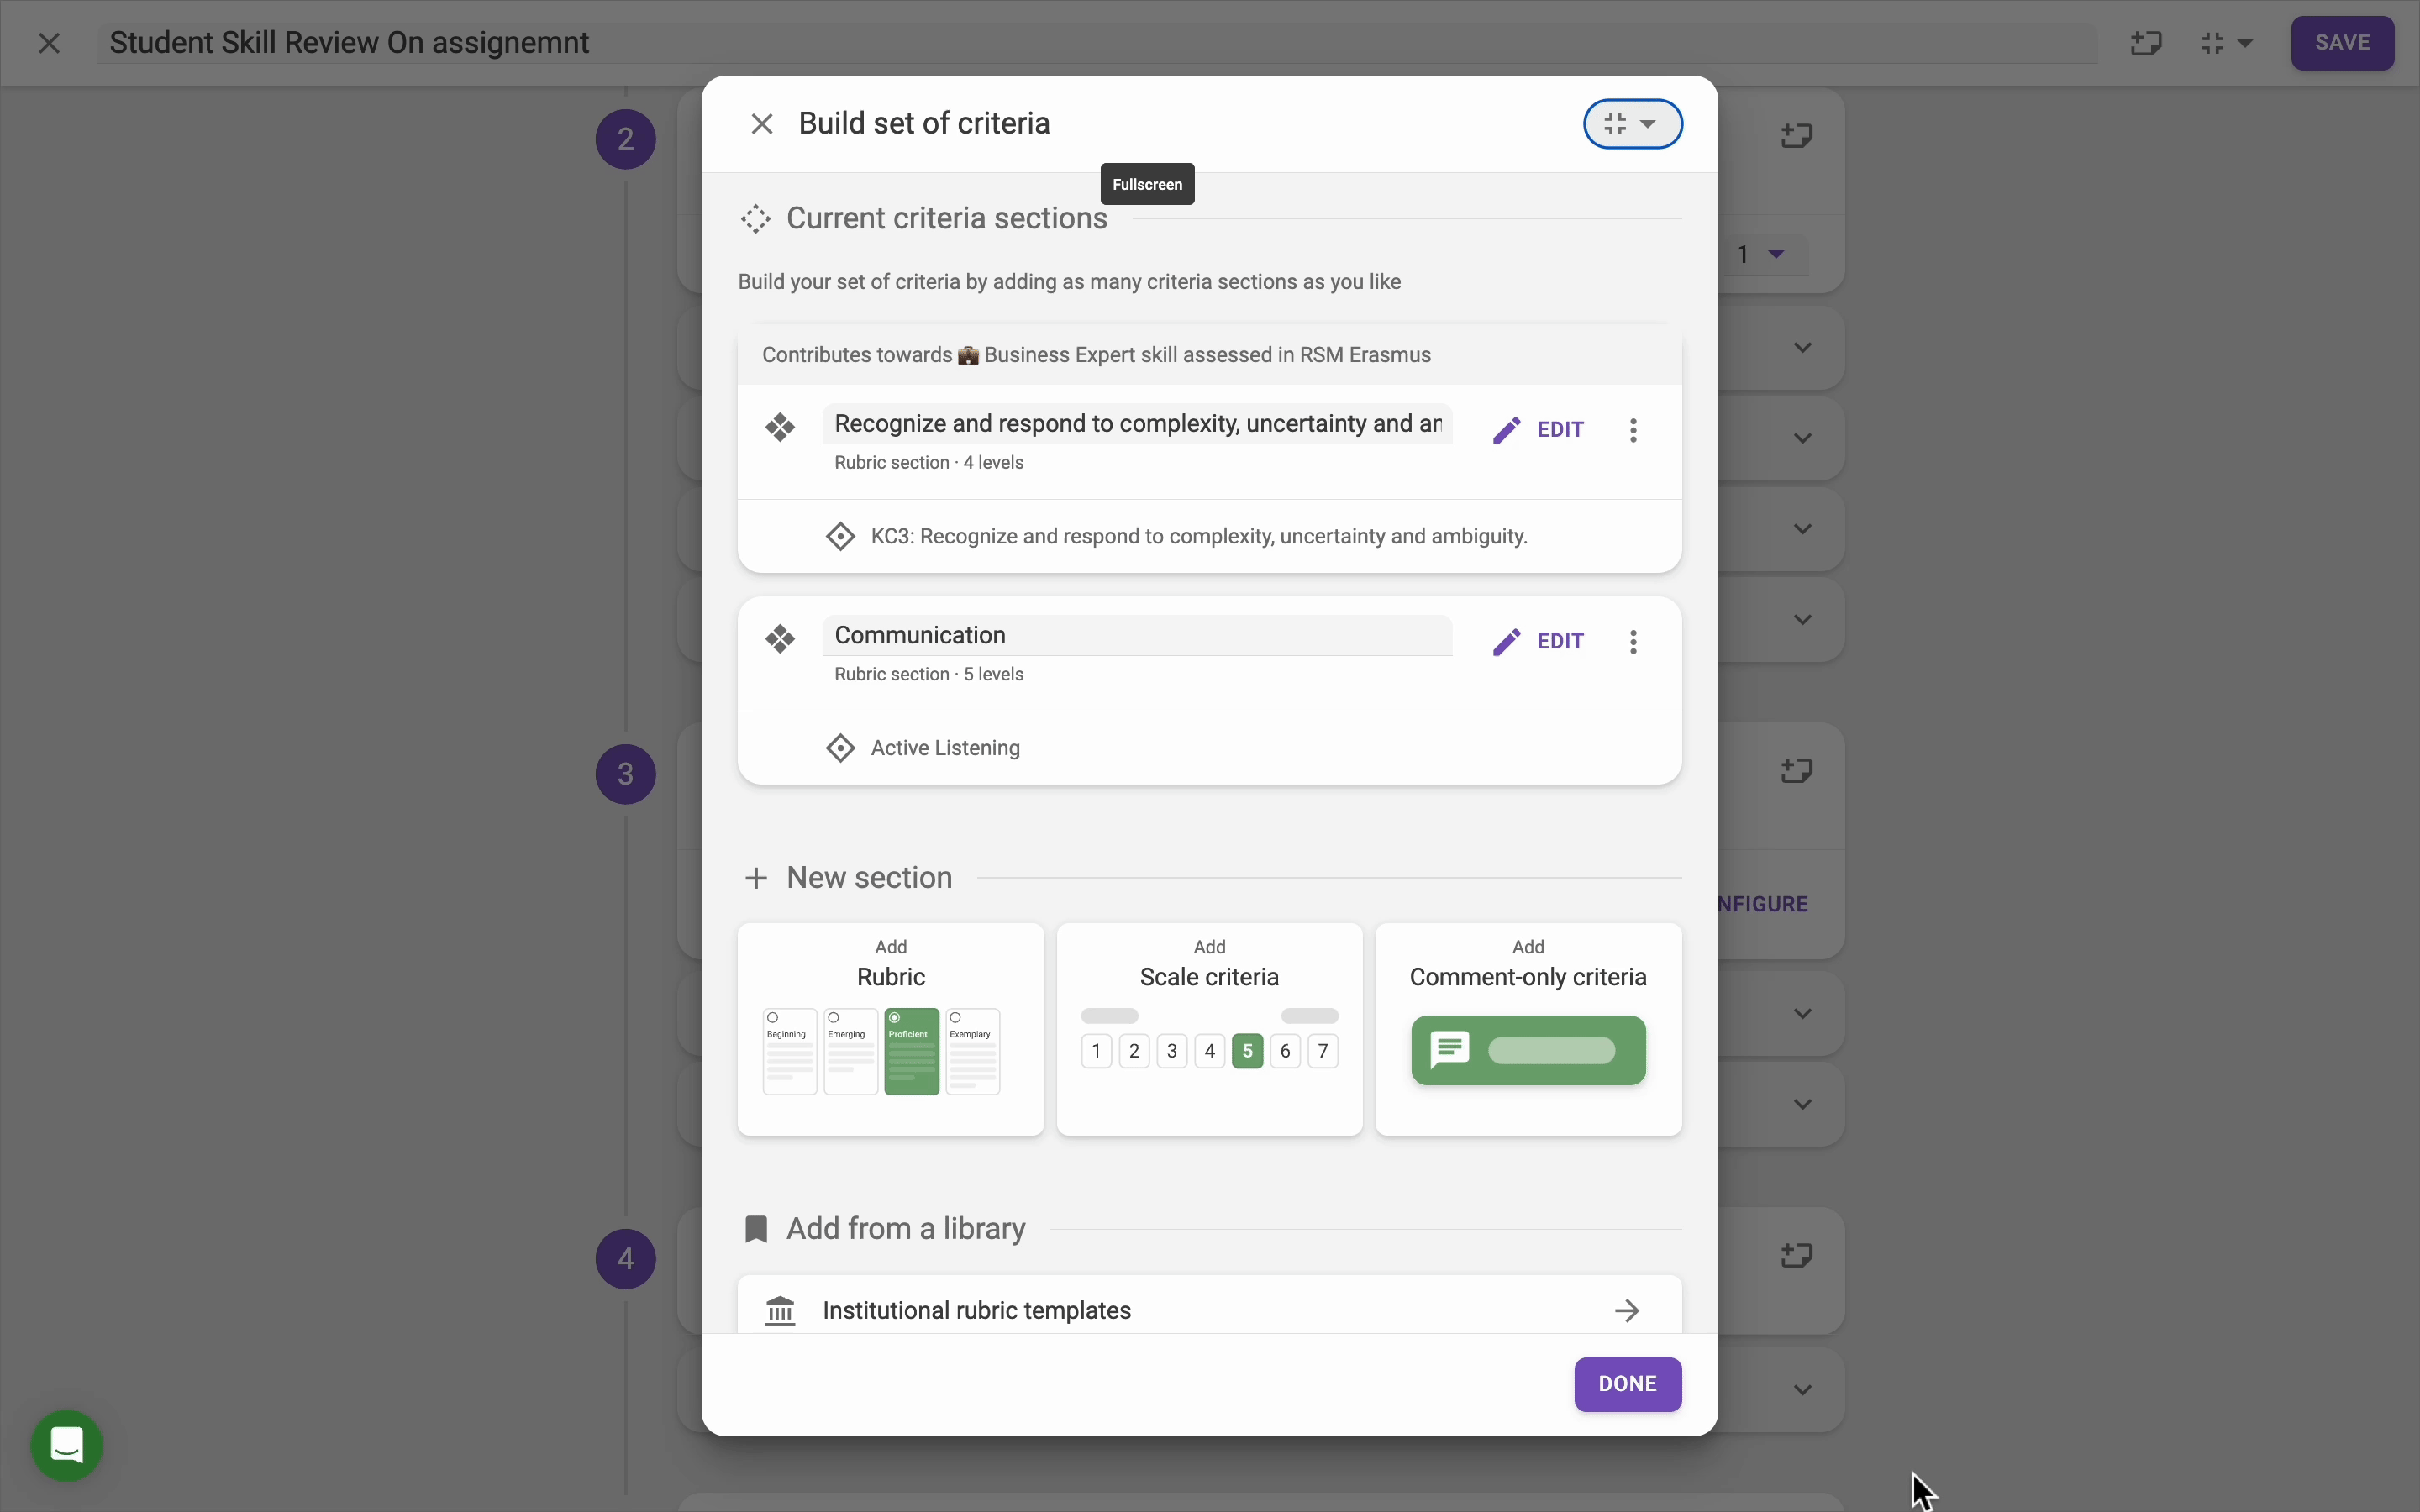
Task: Select step 2 circle in the background timeline
Action: coord(626,139)
